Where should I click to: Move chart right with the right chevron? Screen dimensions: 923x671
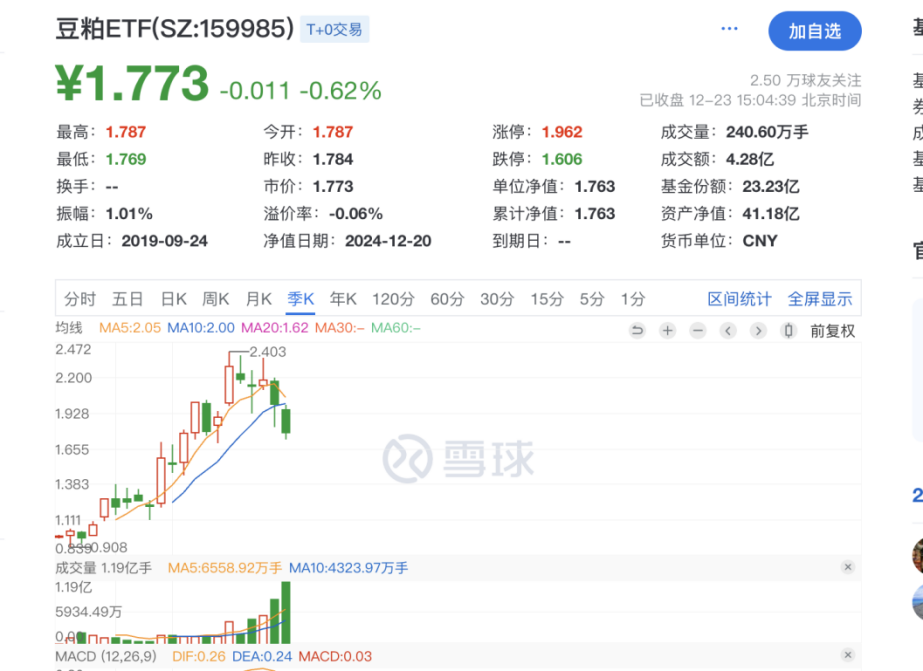pyautogui.click(x=758, y=331)
